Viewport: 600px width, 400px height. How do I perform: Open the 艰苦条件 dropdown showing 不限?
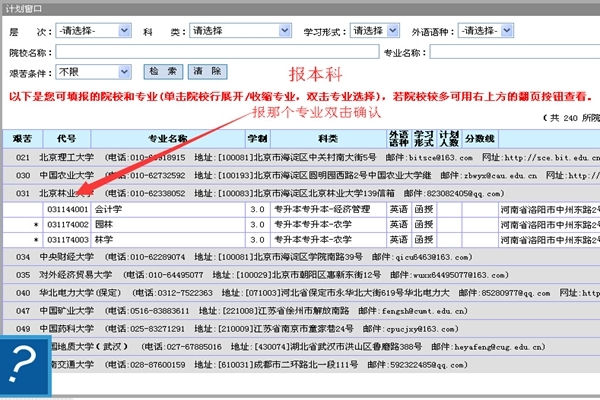(94, 72)
